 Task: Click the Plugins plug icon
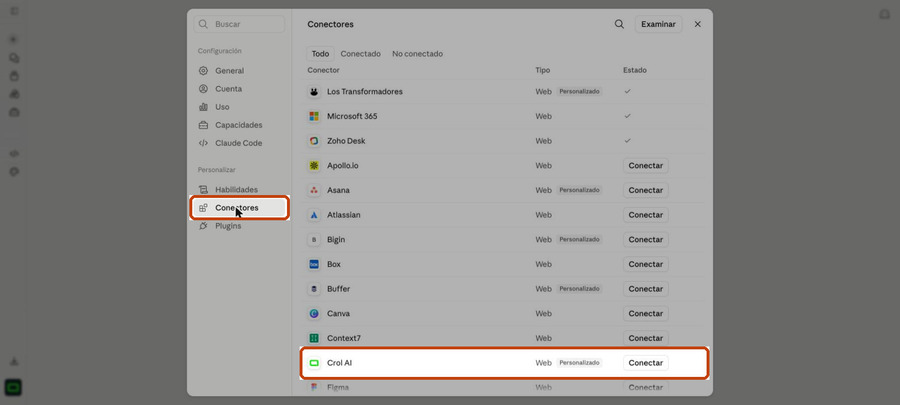(203, 226)
